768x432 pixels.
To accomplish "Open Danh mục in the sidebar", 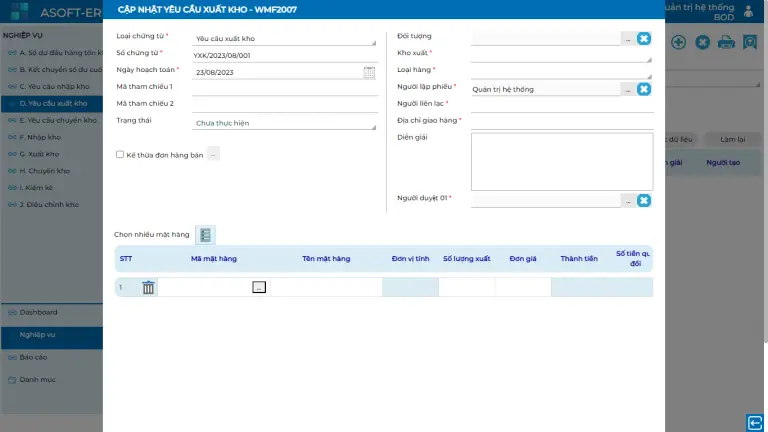I will 38,379.
